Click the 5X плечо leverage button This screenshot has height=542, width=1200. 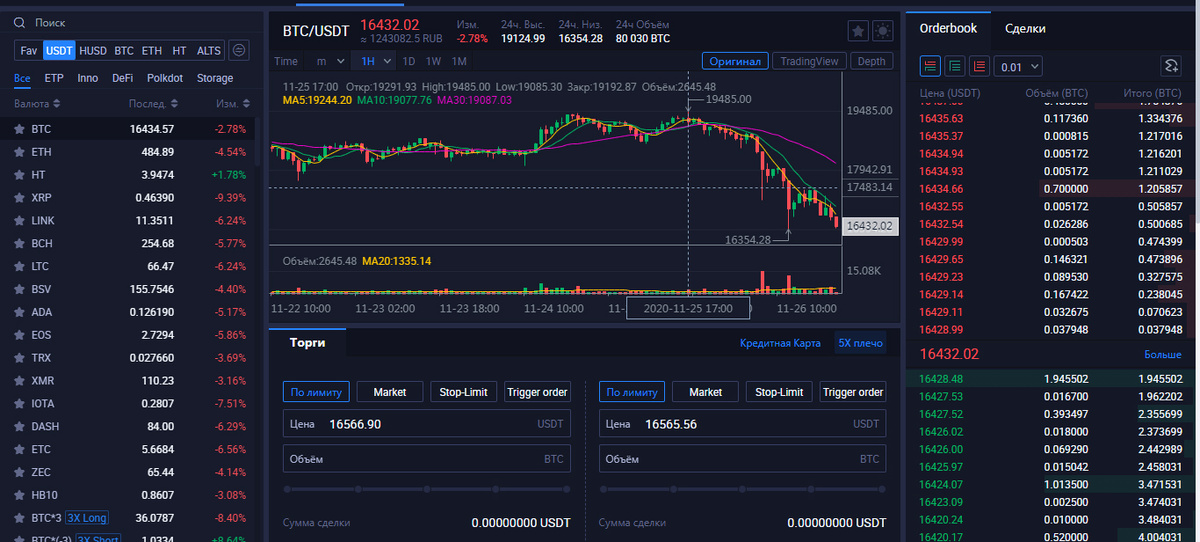[x=862, y=343]
